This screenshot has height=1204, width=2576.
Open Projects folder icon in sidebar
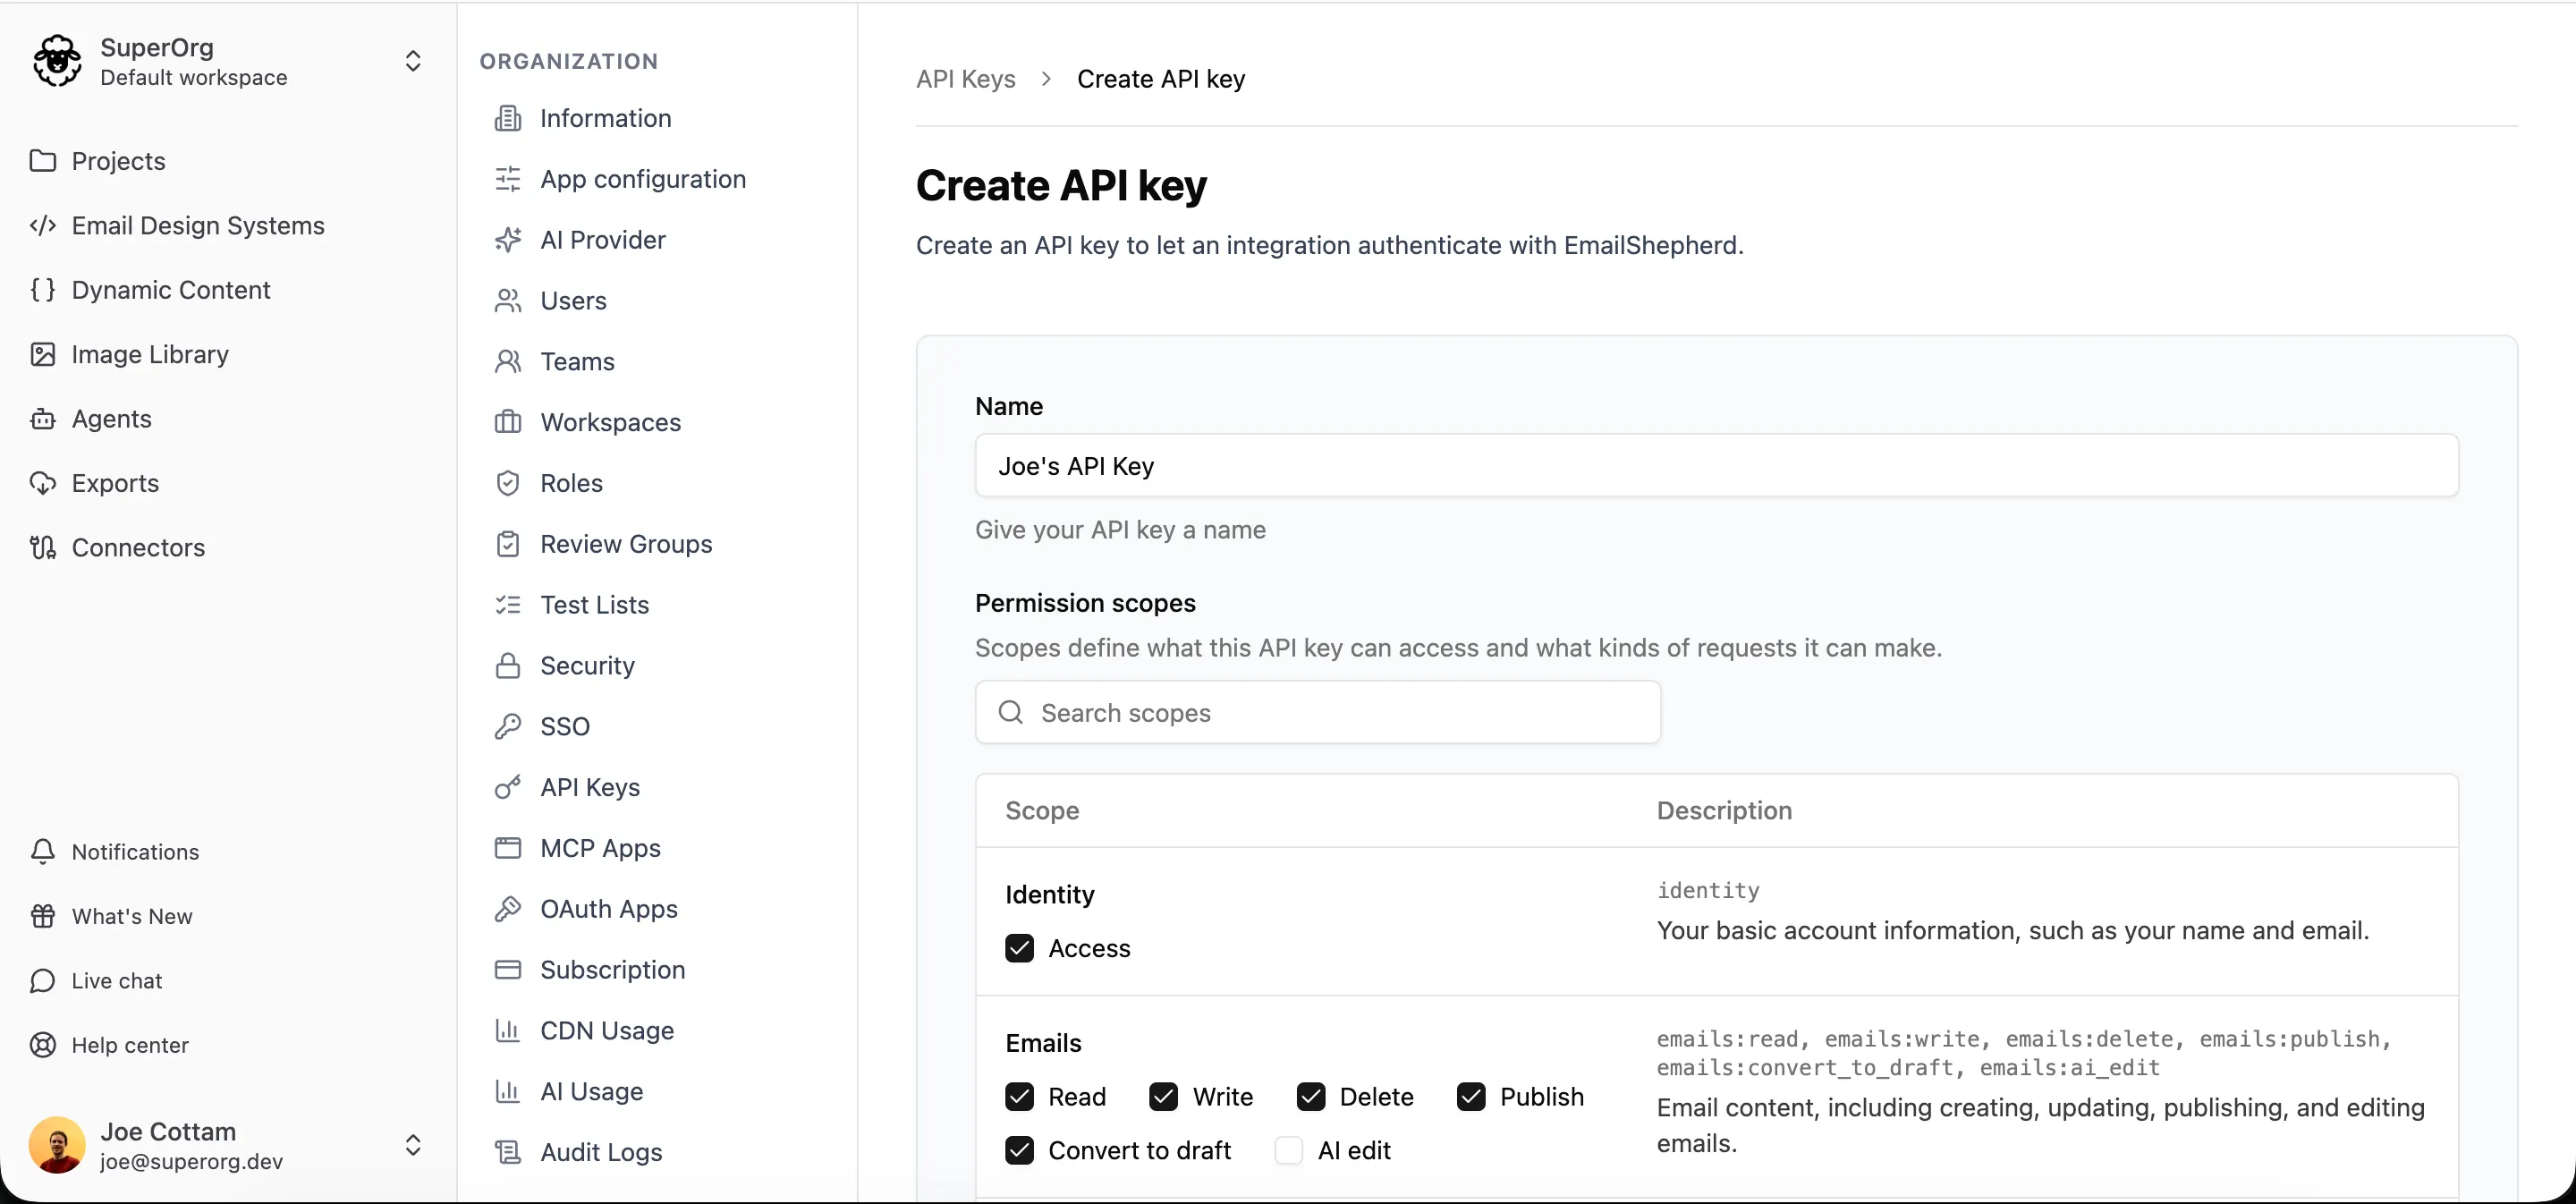pyautogui.click(x=43, y=161)
